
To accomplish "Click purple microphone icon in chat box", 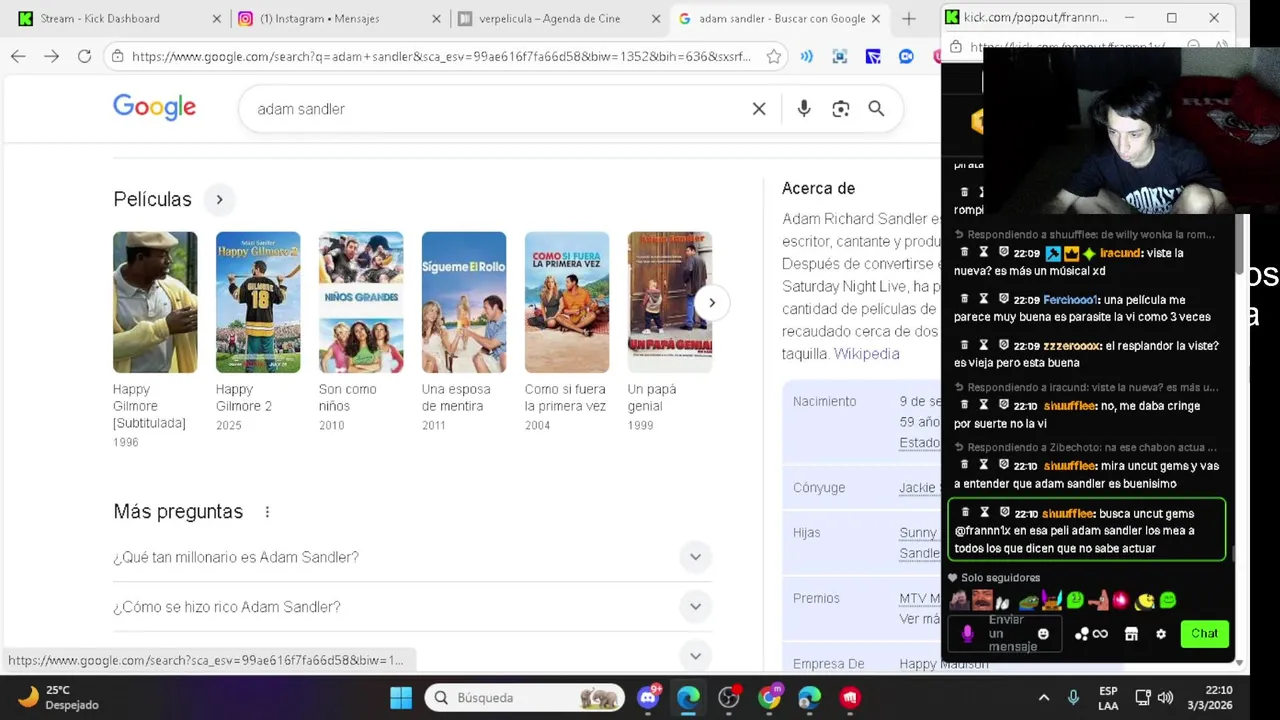I will 967,634.
